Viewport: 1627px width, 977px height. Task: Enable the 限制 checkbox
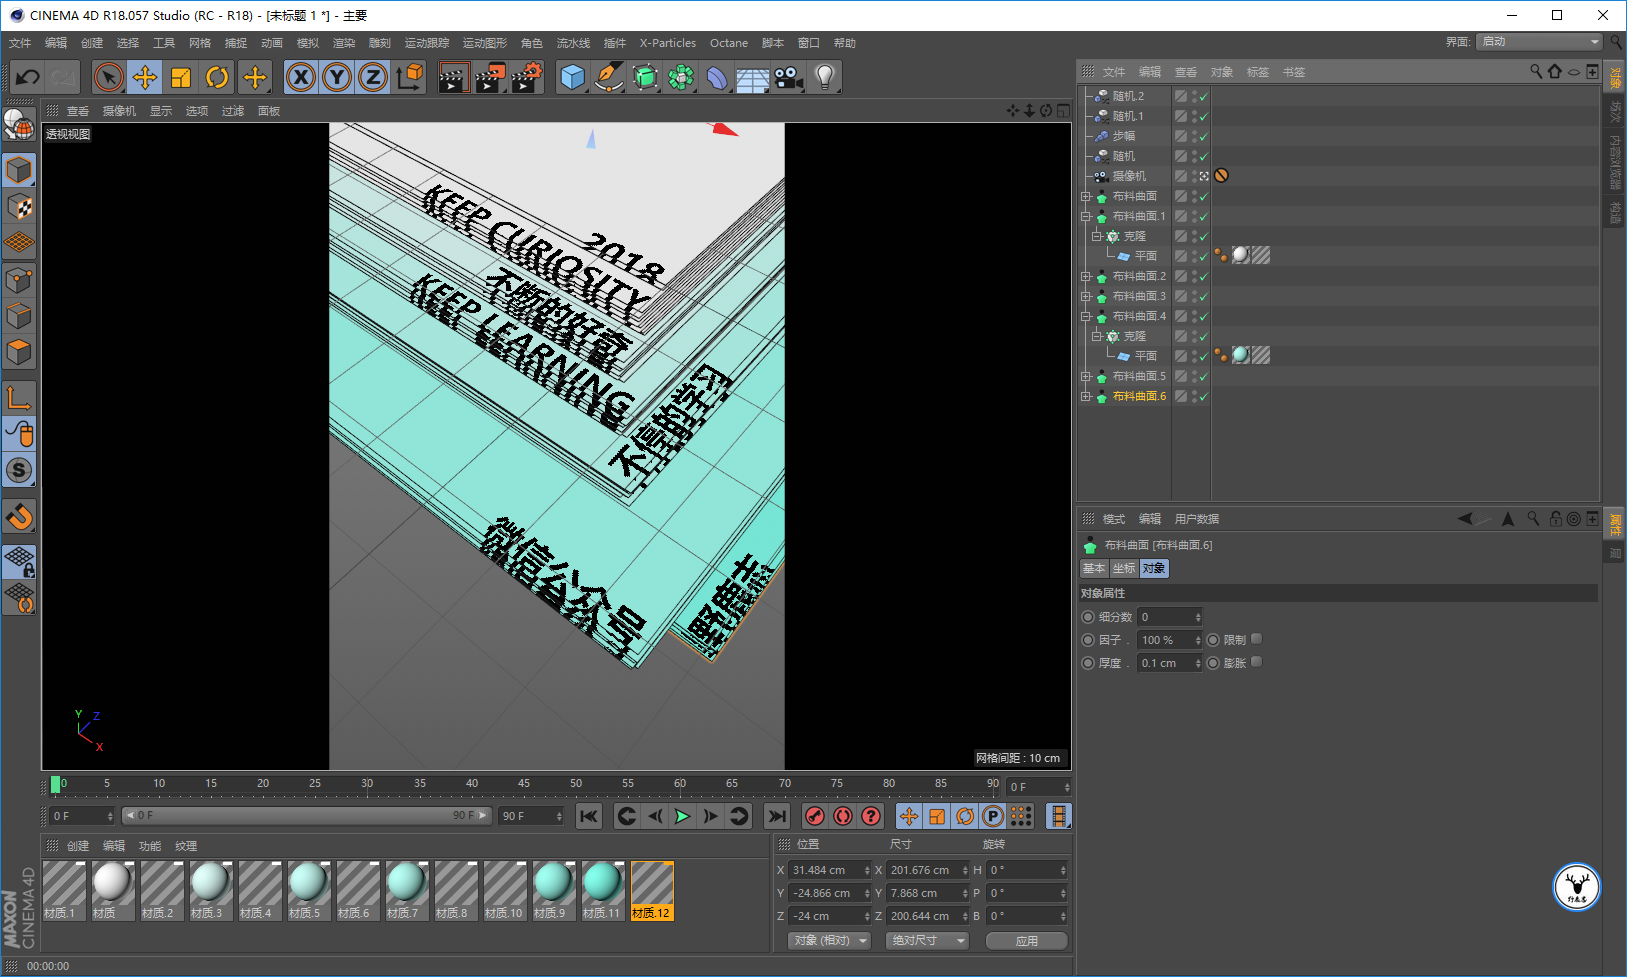(x=1257, y=639)
